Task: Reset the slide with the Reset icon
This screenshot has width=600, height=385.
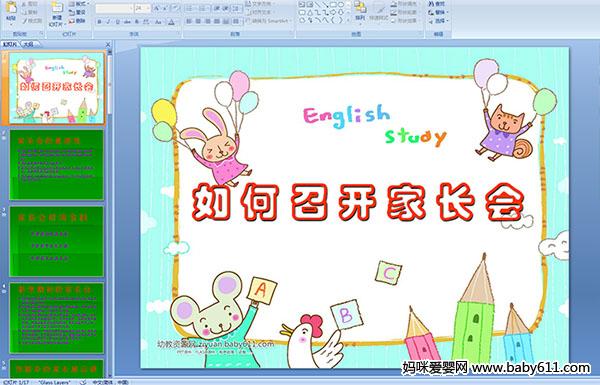Action: pos(72,12)
